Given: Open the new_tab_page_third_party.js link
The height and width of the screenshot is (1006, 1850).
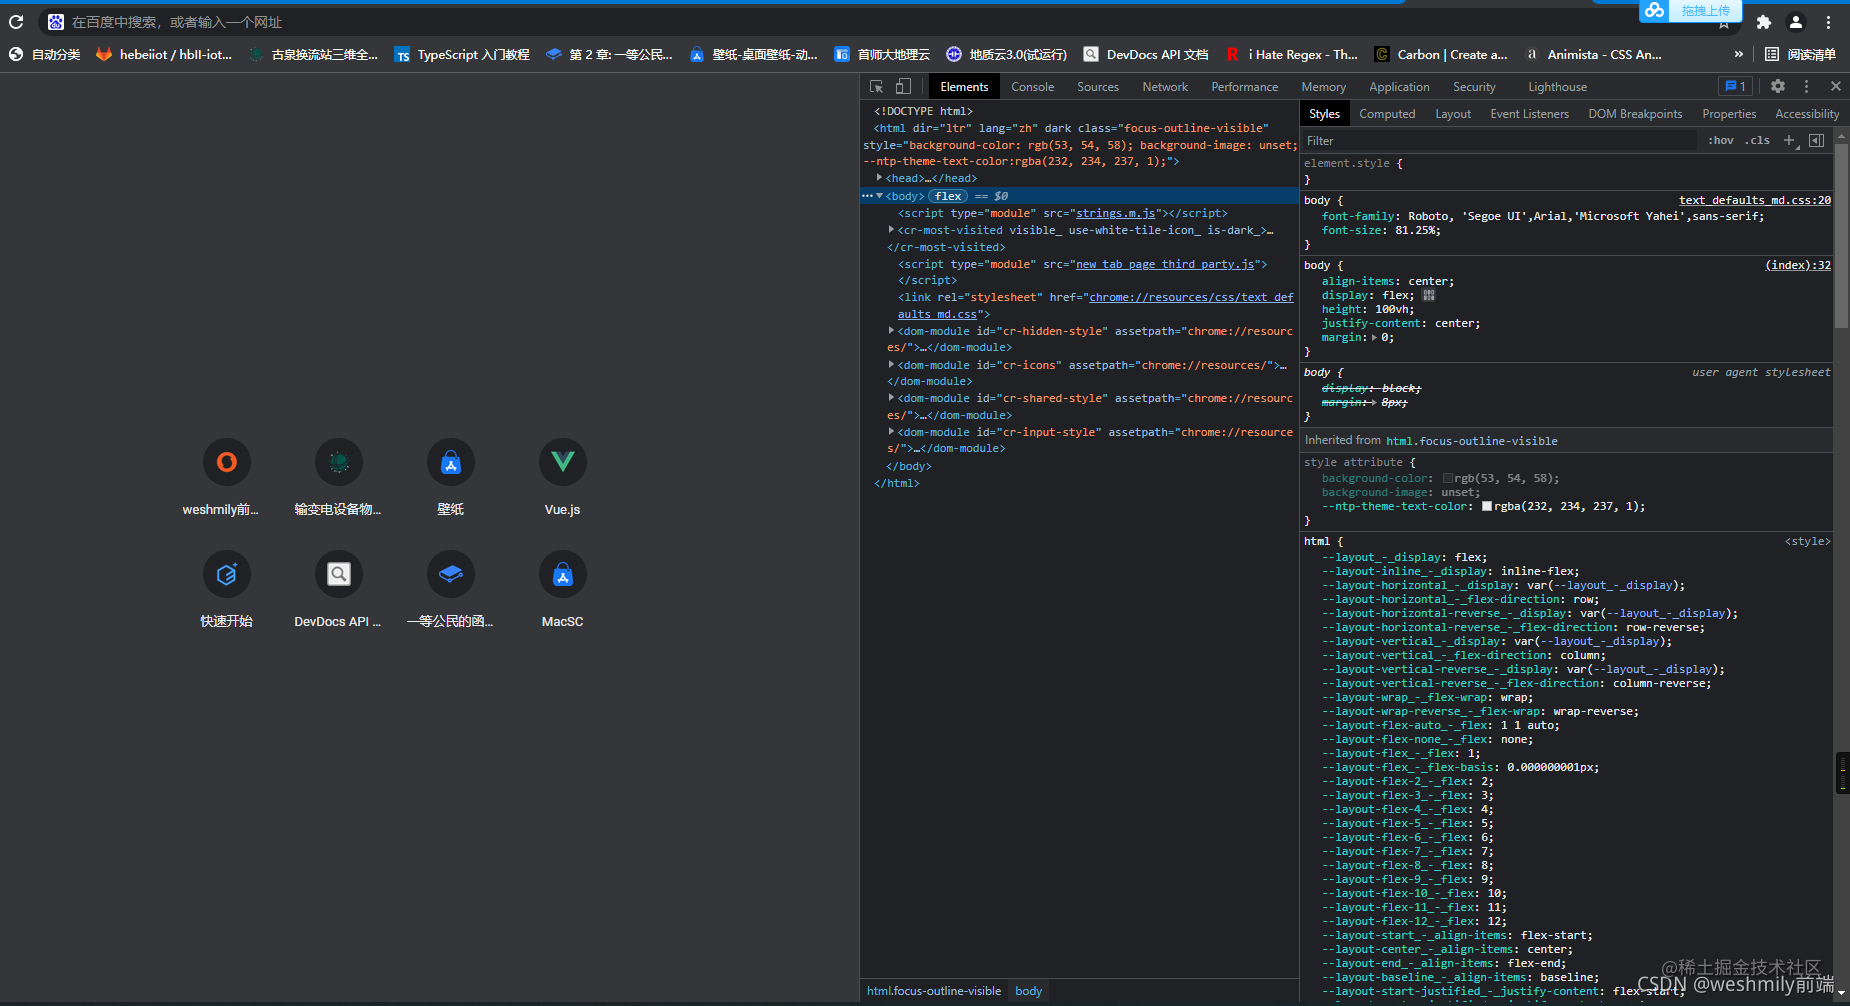Looking at the screenshot, I should point(1165,264).
